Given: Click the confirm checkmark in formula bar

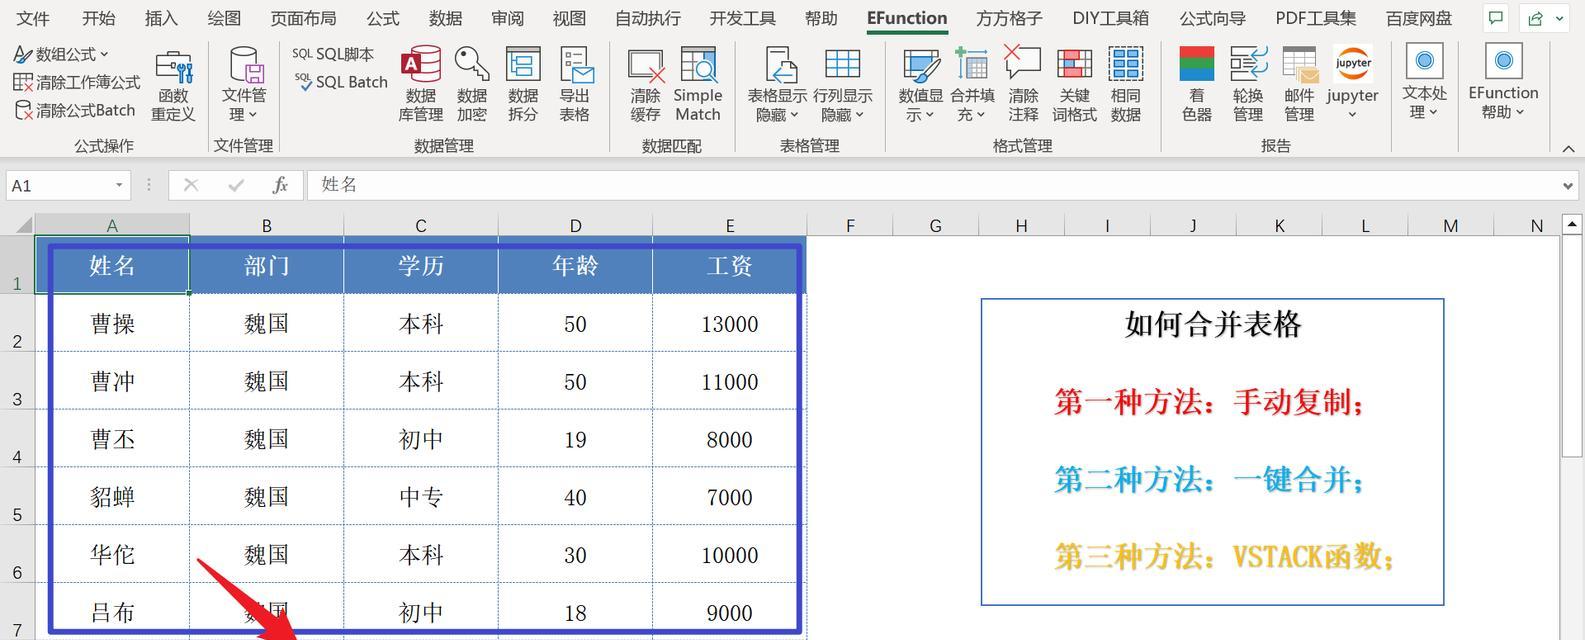Looking at the screenshot, I should click(236, 185).
